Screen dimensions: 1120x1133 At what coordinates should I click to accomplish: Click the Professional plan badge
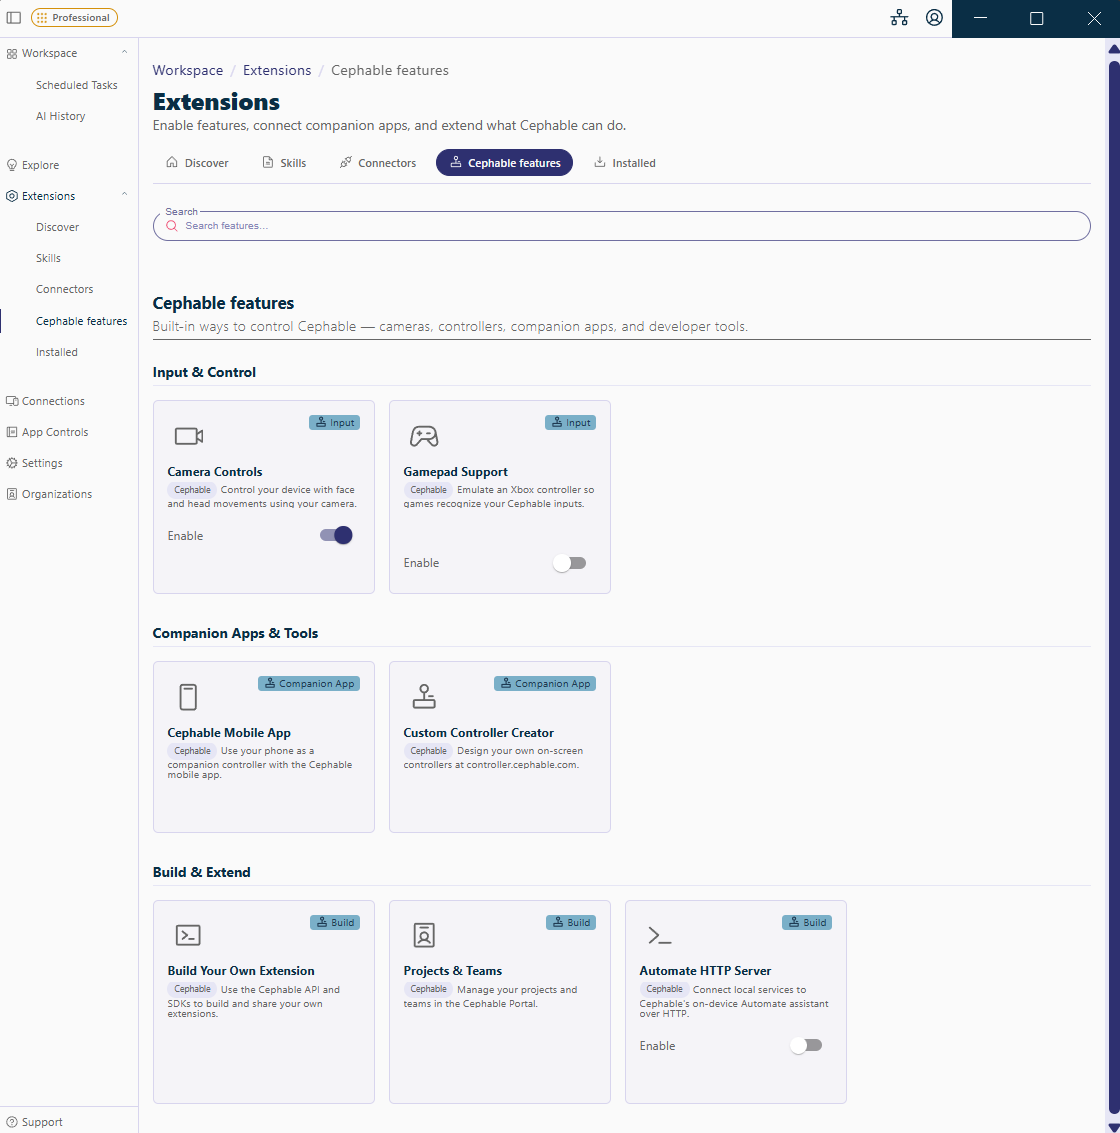74,17
